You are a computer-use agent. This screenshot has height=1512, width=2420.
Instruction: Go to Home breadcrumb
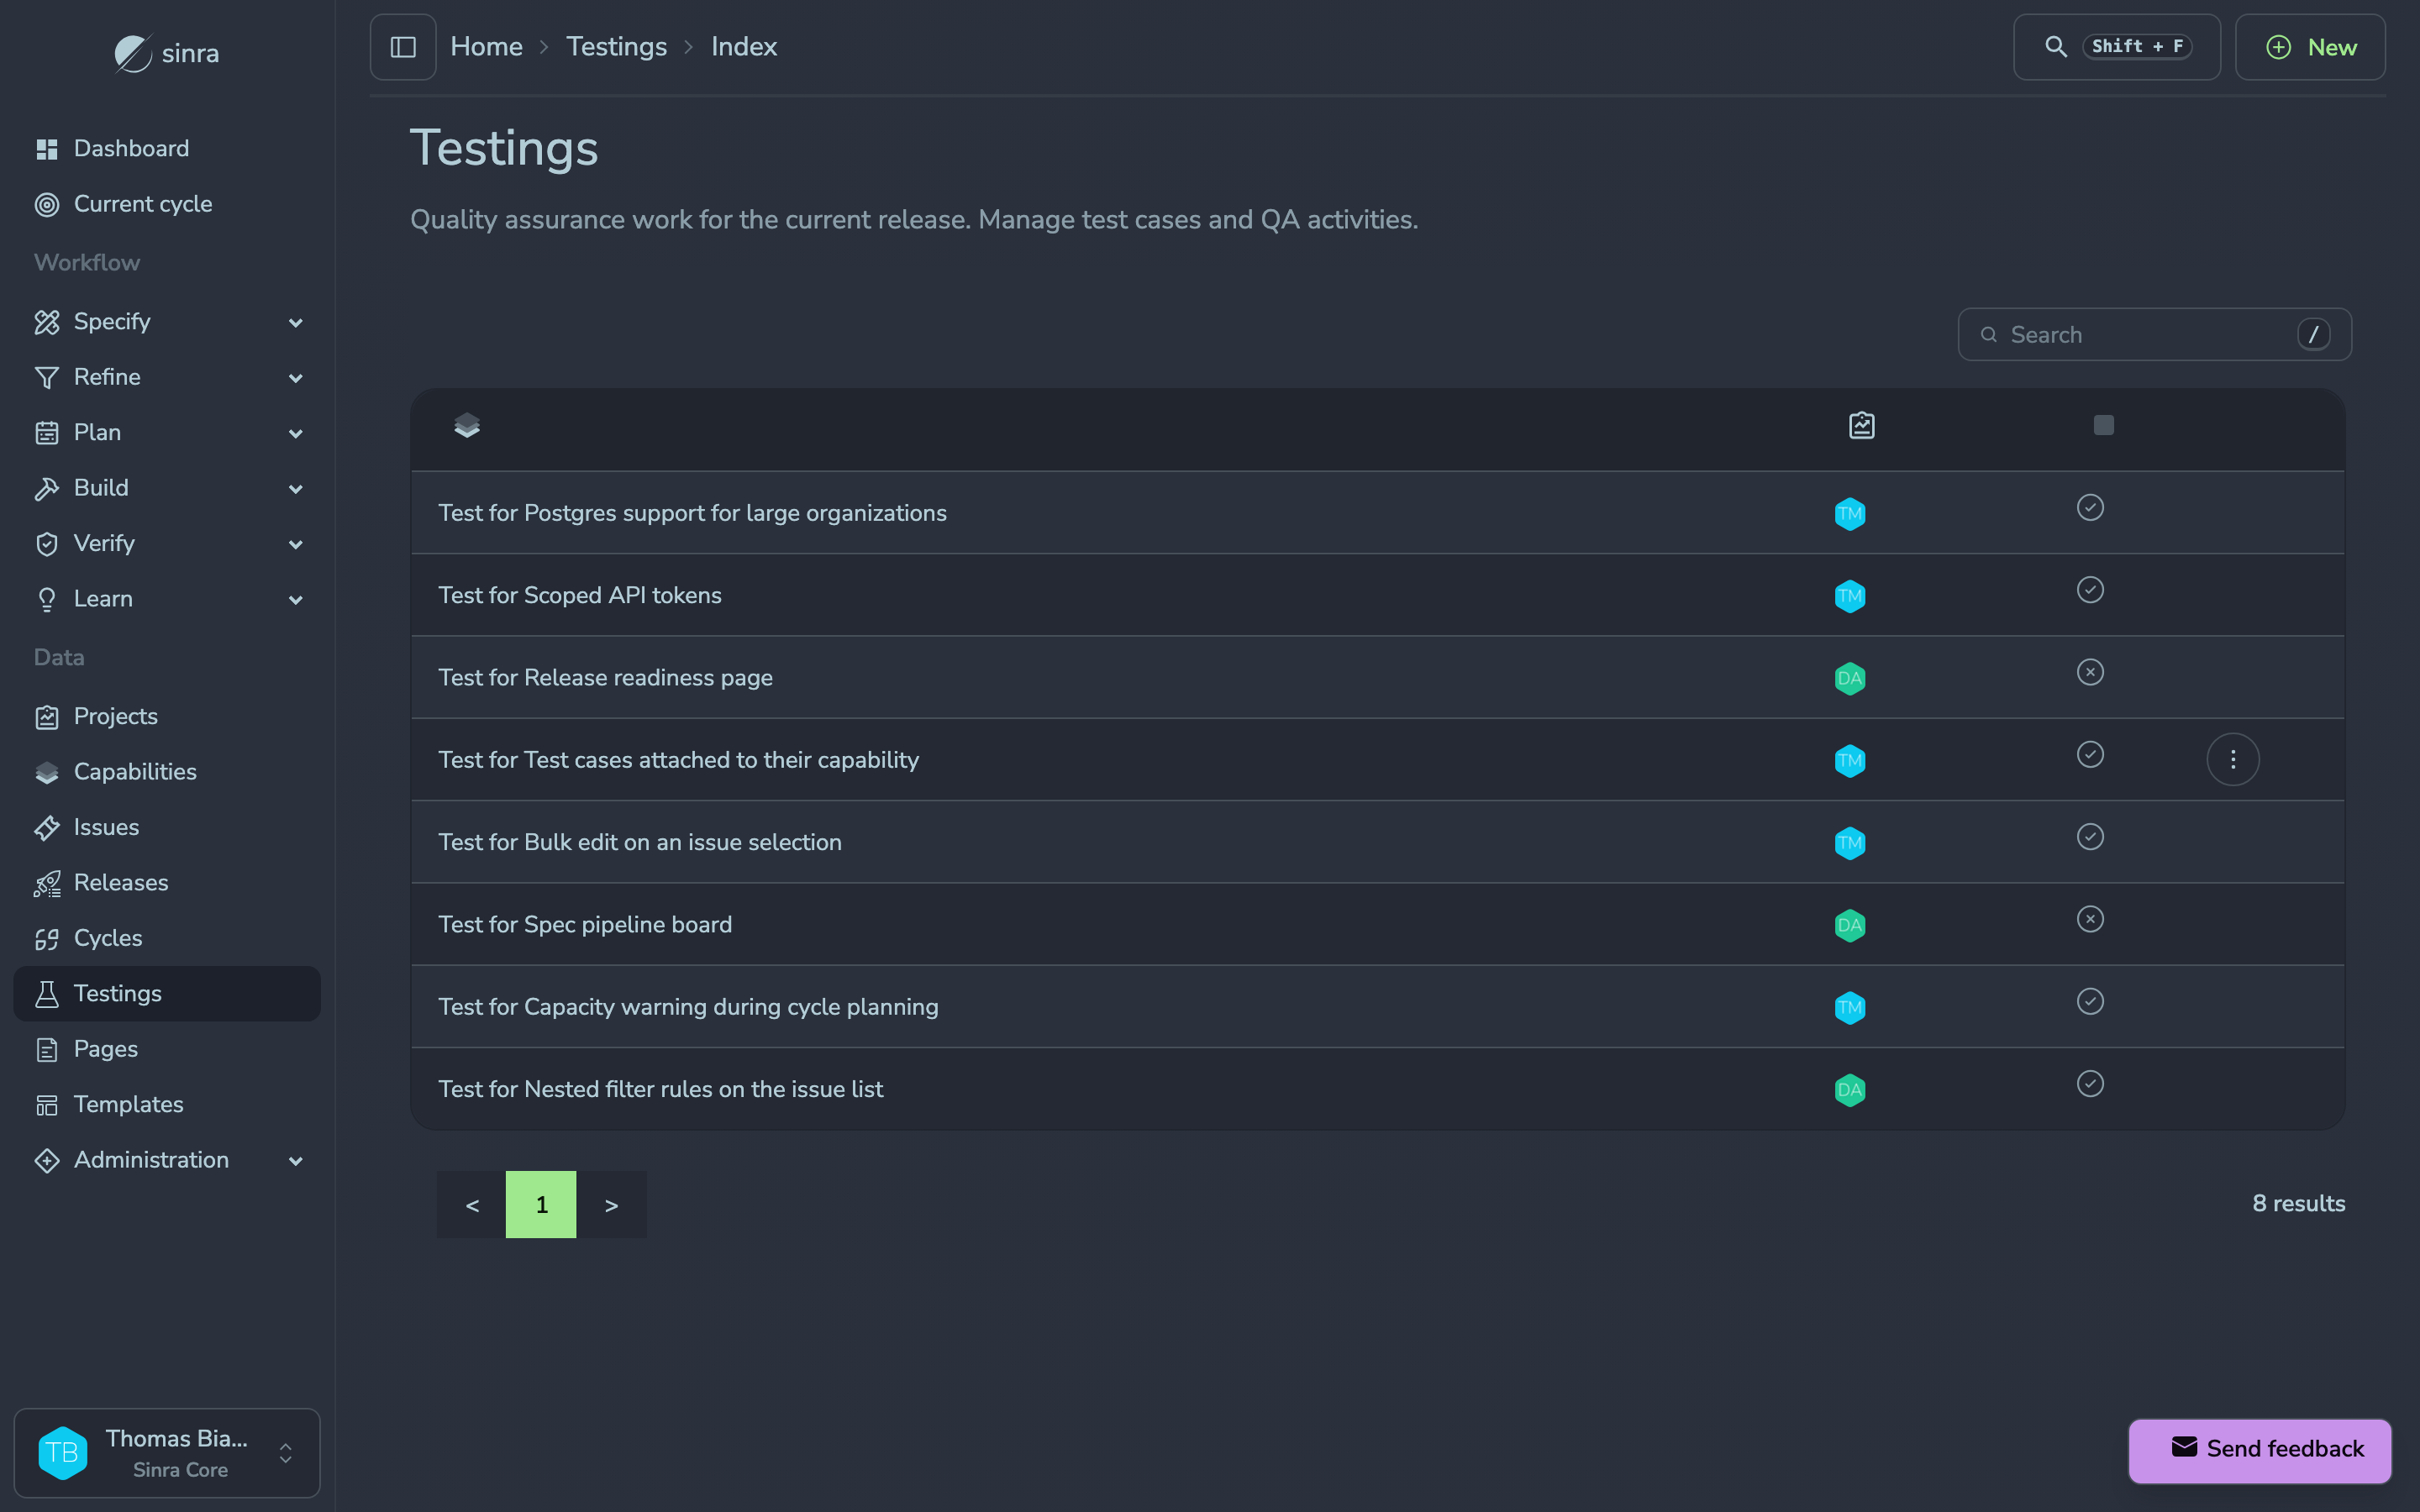[x=486, y=47]
